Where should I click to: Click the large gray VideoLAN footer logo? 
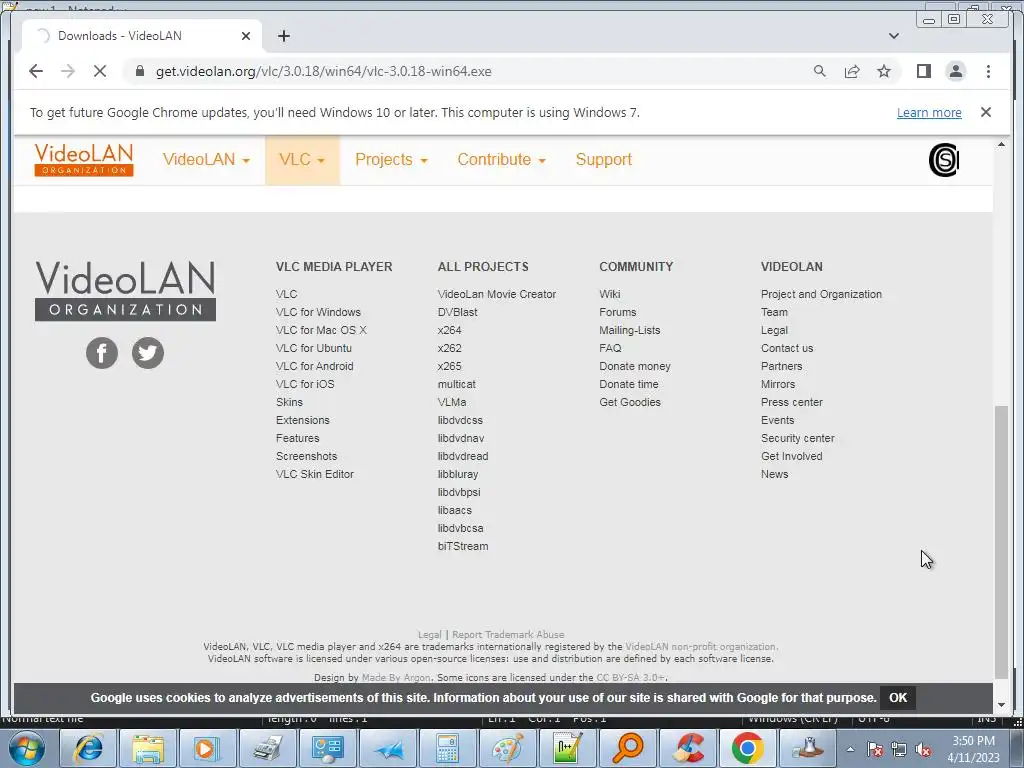[x=125, y=291]
